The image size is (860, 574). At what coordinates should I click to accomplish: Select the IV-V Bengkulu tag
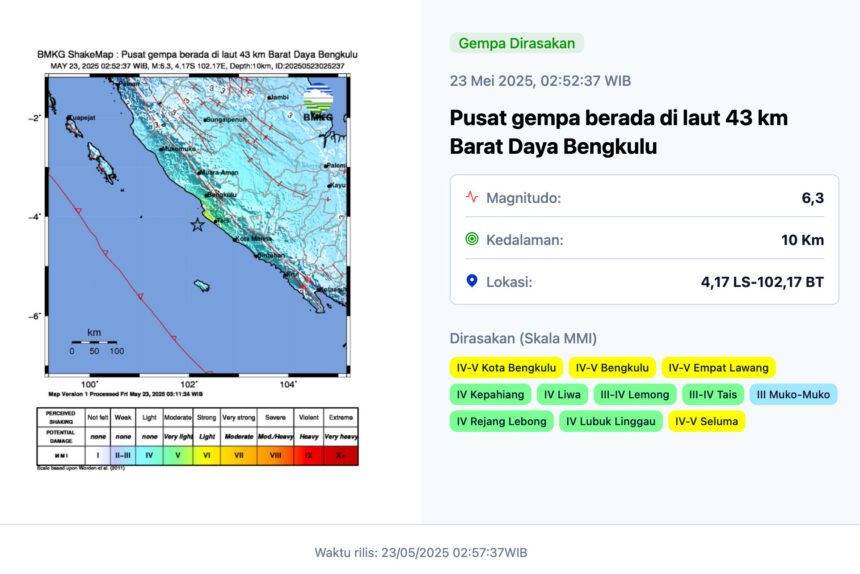coord(612,368)
